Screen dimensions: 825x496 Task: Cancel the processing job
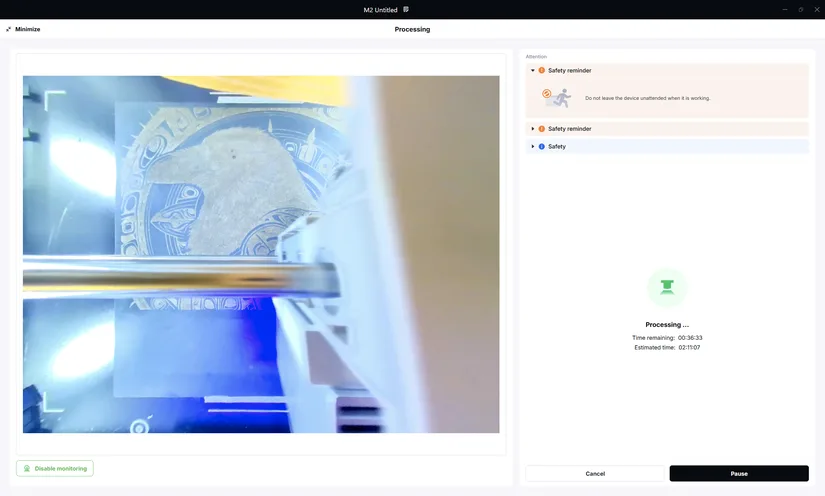tap(595, 473)
